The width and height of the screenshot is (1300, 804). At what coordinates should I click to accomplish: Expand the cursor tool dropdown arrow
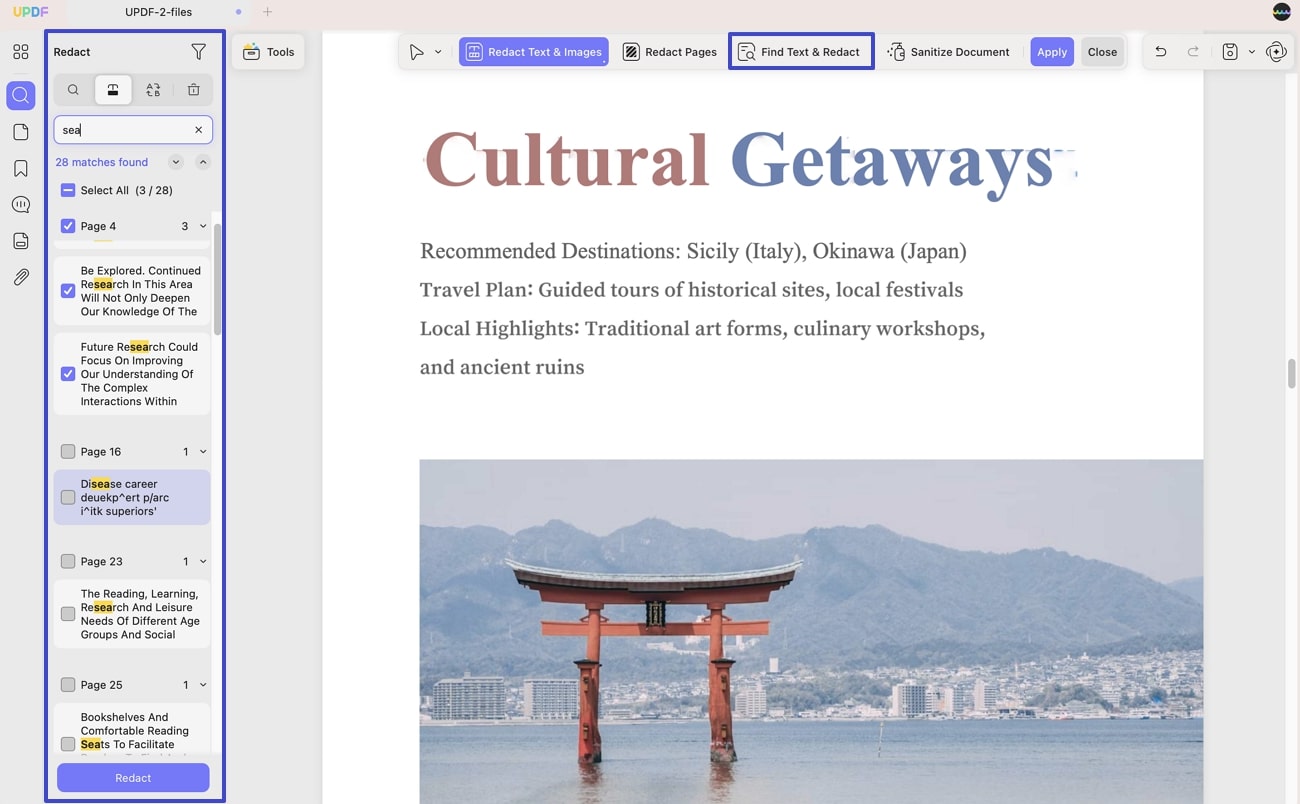[438, 52]
